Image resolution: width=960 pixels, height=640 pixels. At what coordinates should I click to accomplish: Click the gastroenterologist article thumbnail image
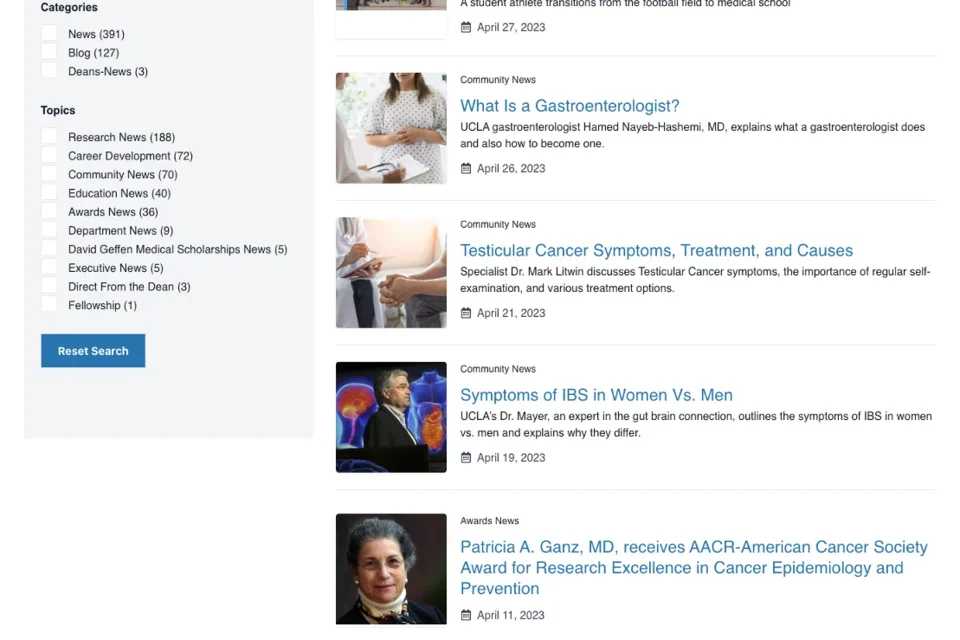(391, 128)
